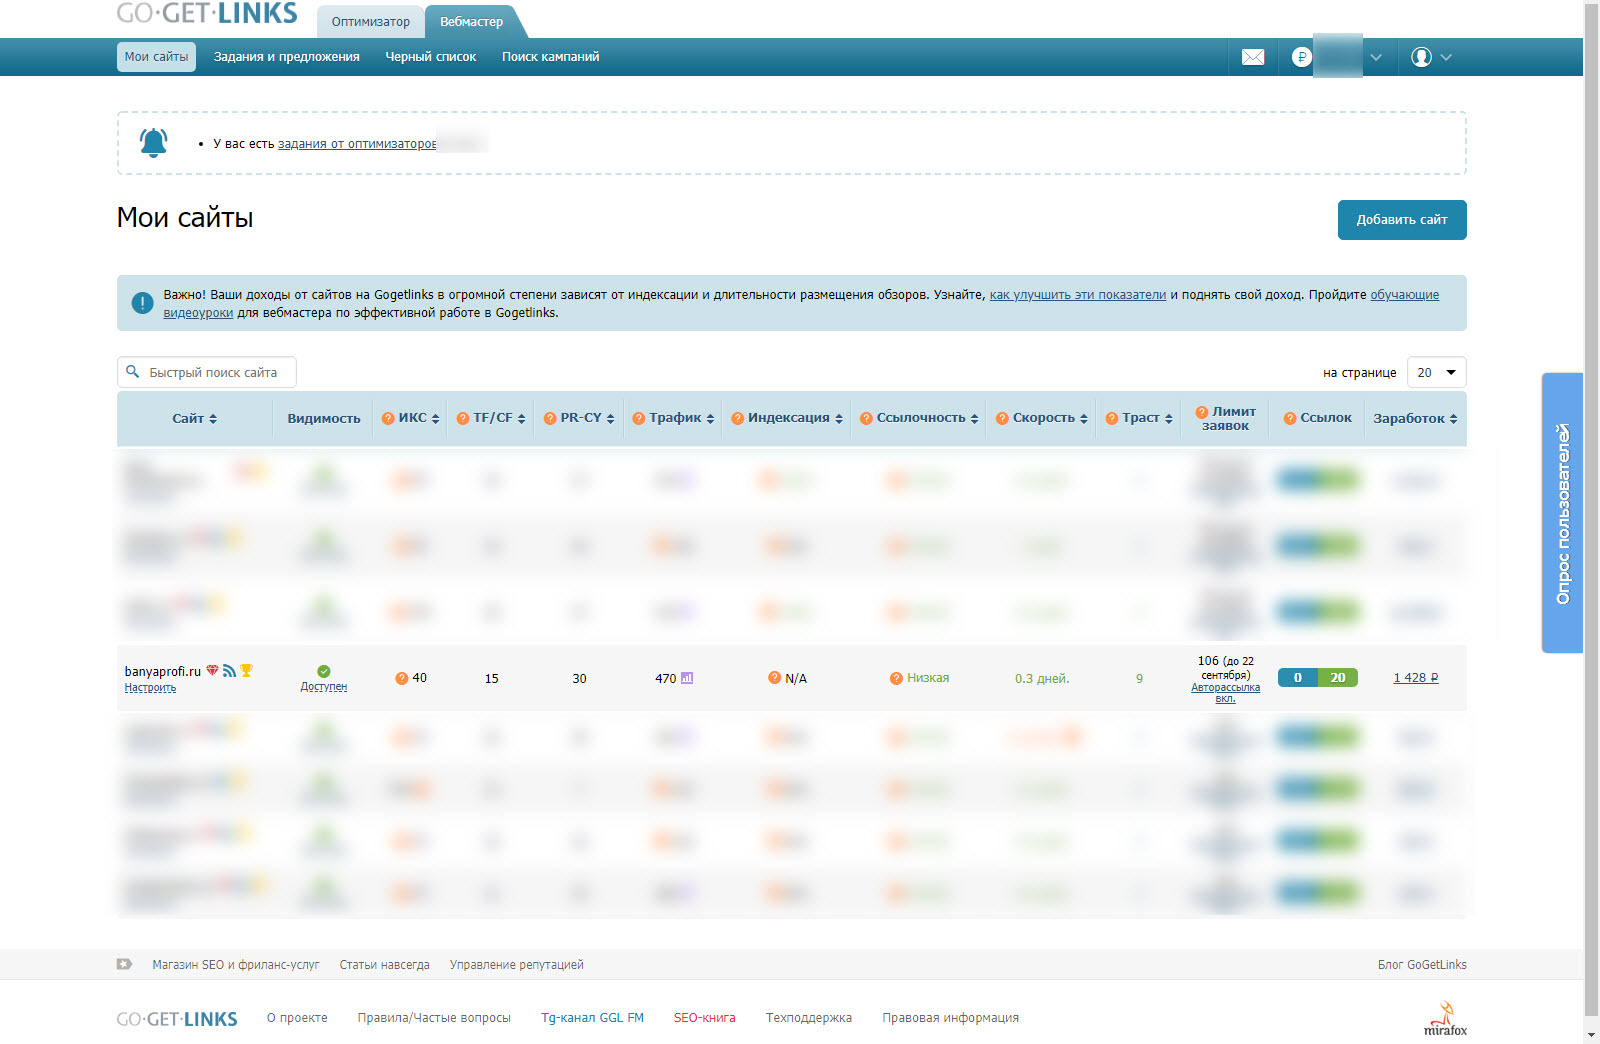Open the Опрос пользователей side tab

coord(1562,513)
